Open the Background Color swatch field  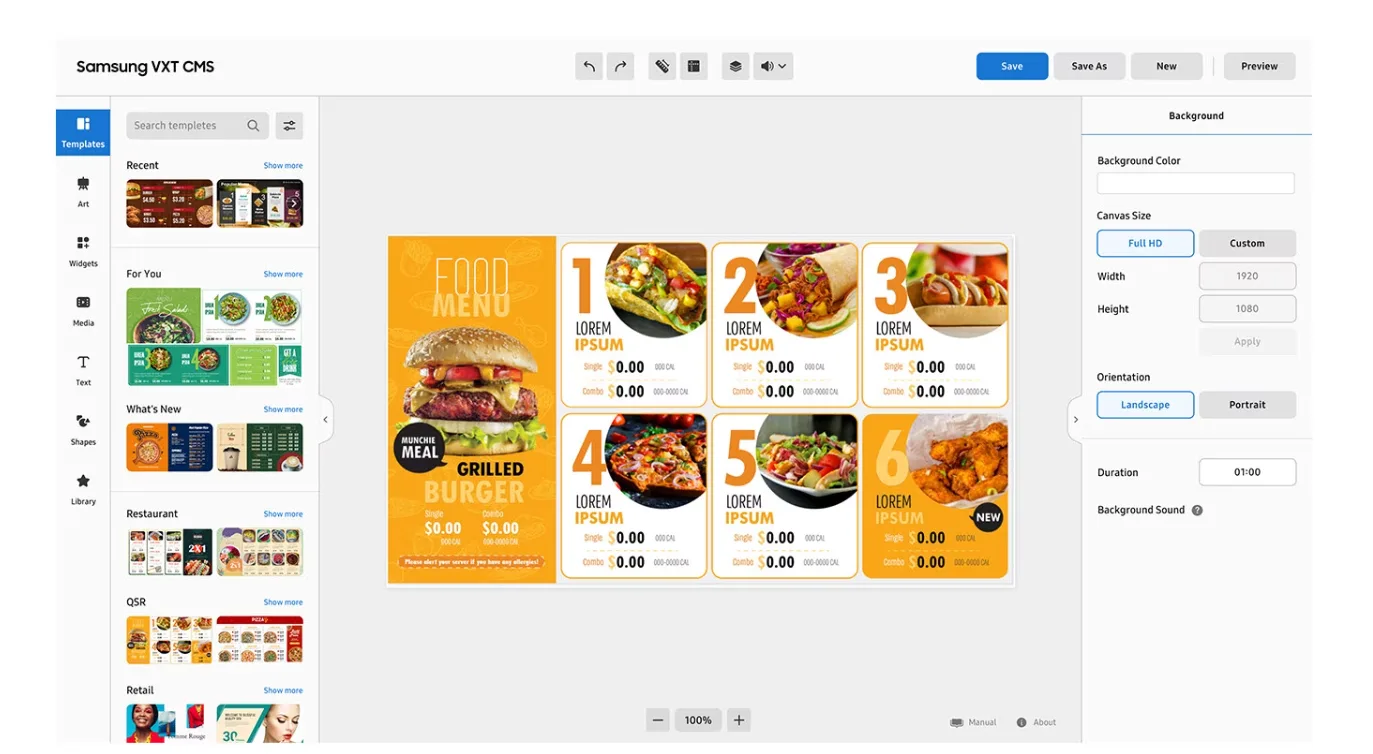point(1196,183)
